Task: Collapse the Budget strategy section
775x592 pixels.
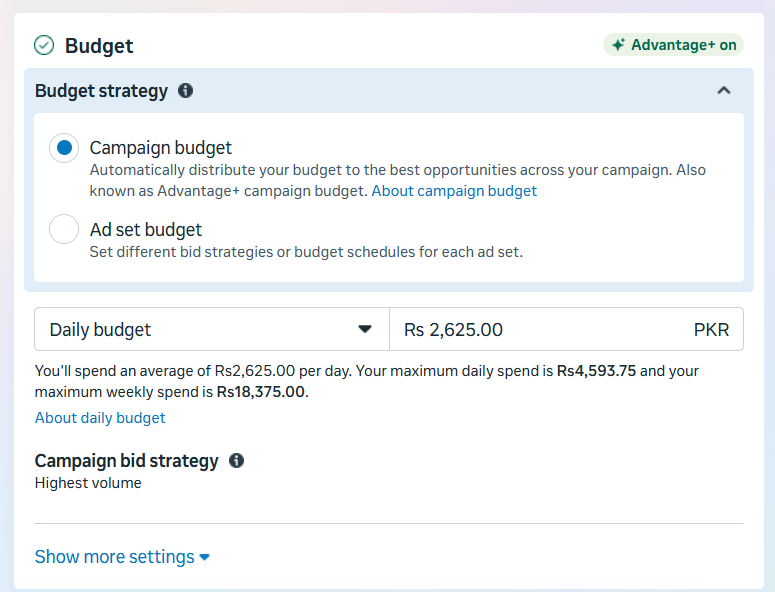Action: 724,90
